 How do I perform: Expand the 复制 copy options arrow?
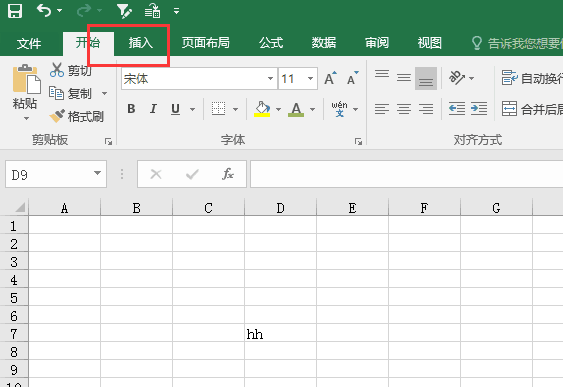coord(104,93)
